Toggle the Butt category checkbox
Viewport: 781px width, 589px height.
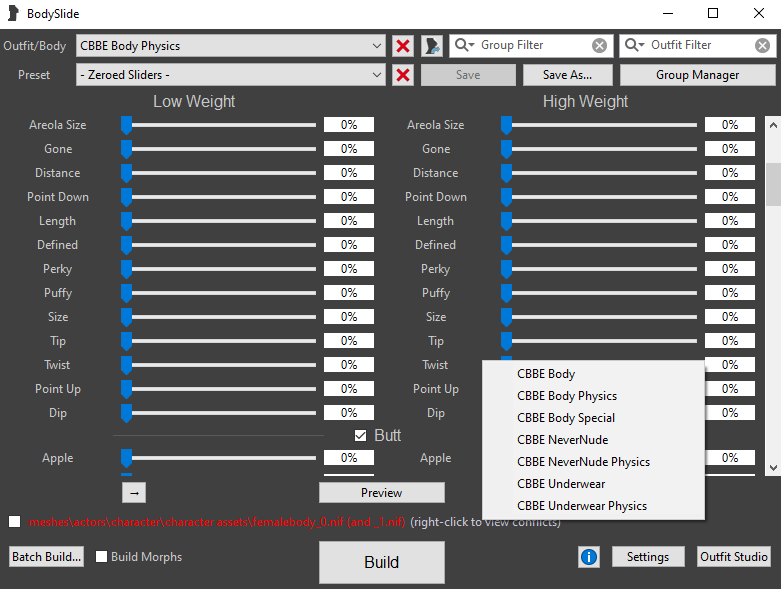[x=360, y=436]
